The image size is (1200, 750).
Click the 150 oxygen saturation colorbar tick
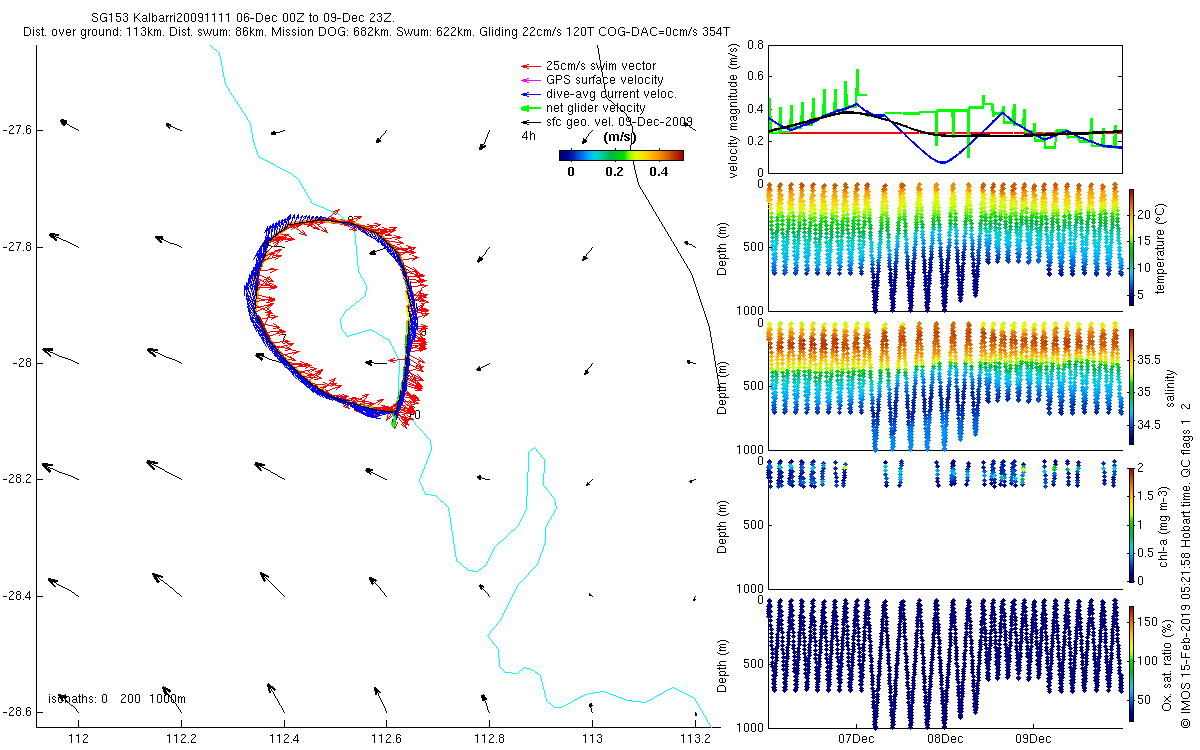point(1150,622)
